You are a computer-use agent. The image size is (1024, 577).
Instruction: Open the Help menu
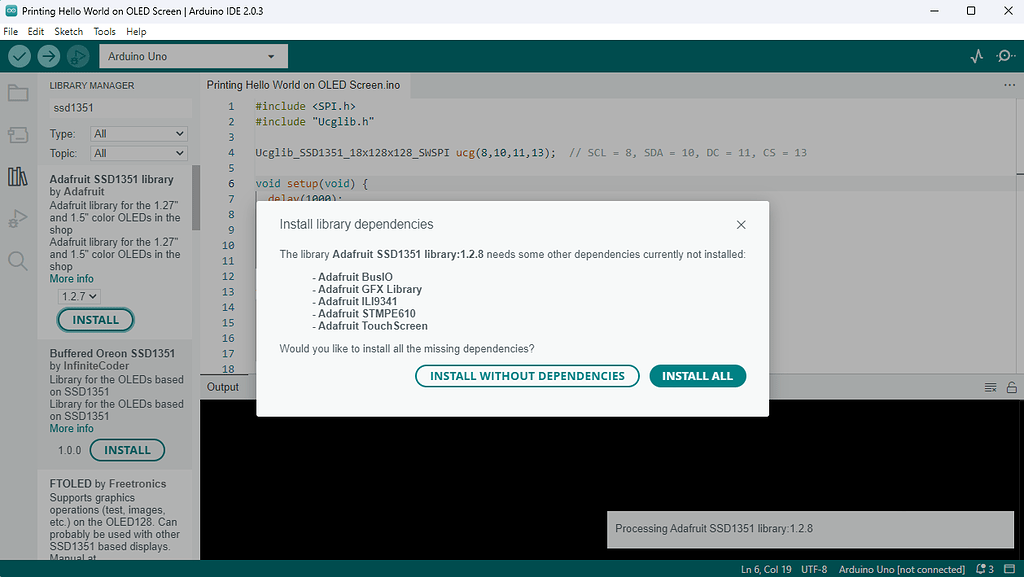(x=136, y=31)
